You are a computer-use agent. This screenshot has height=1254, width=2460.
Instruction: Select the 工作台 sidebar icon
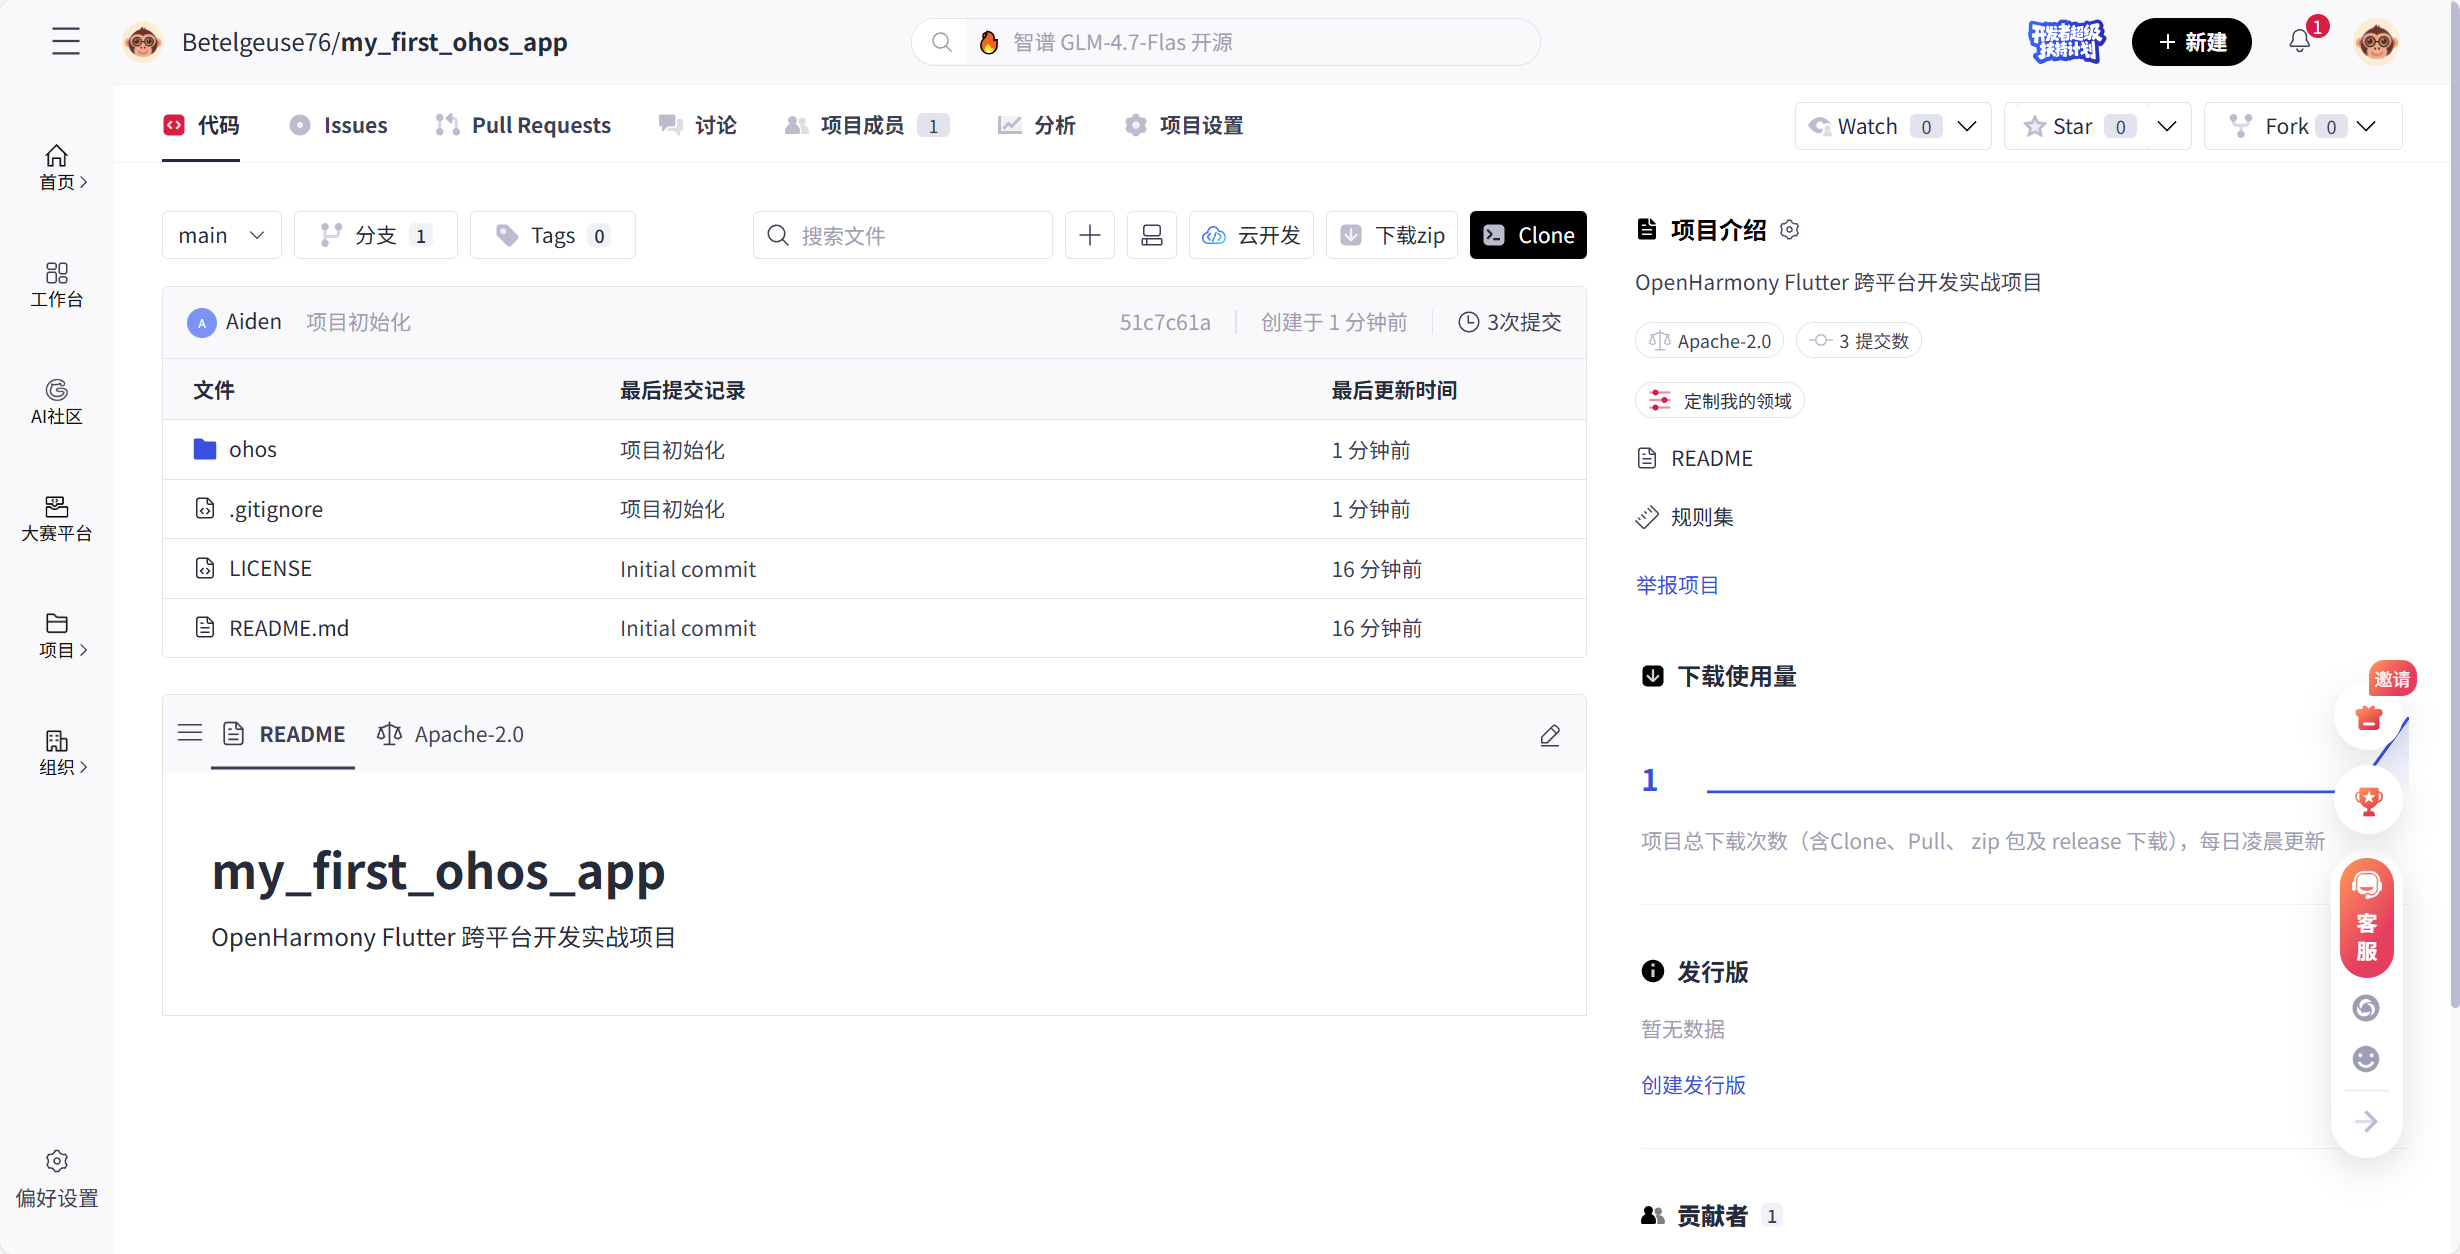[56, 283]
